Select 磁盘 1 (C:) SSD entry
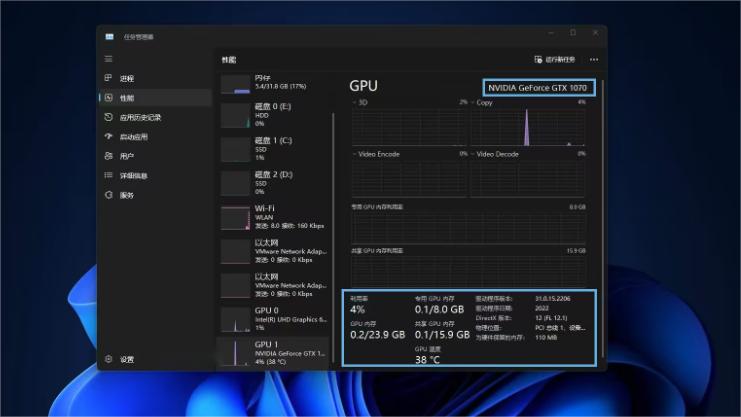 (273, 149)
